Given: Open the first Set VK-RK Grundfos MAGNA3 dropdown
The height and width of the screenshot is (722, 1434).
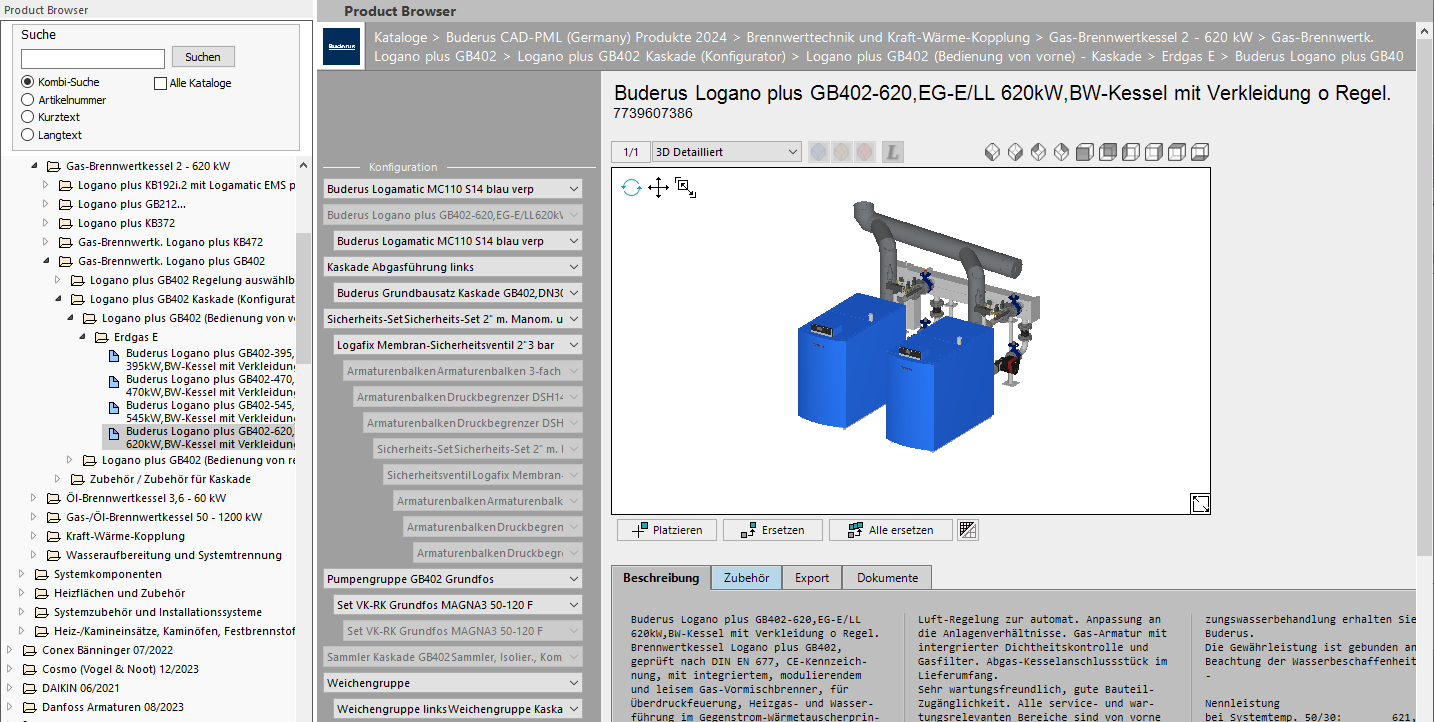Looking at the screenshot, I should 458,605.
